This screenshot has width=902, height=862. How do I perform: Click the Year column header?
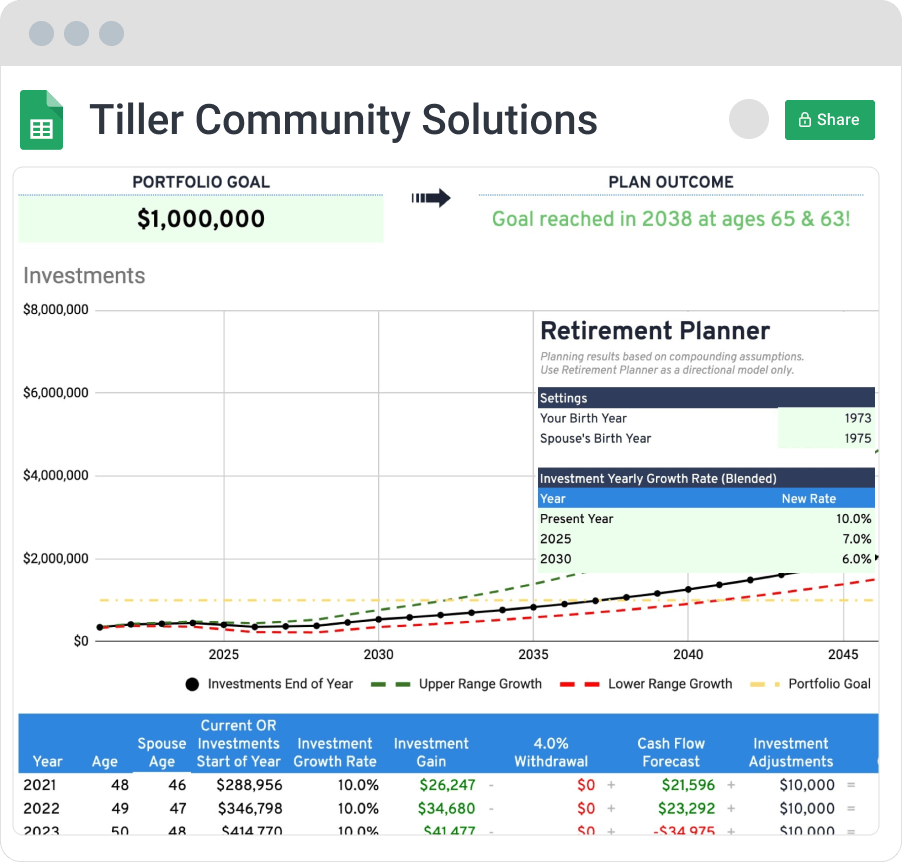point(47,762)
